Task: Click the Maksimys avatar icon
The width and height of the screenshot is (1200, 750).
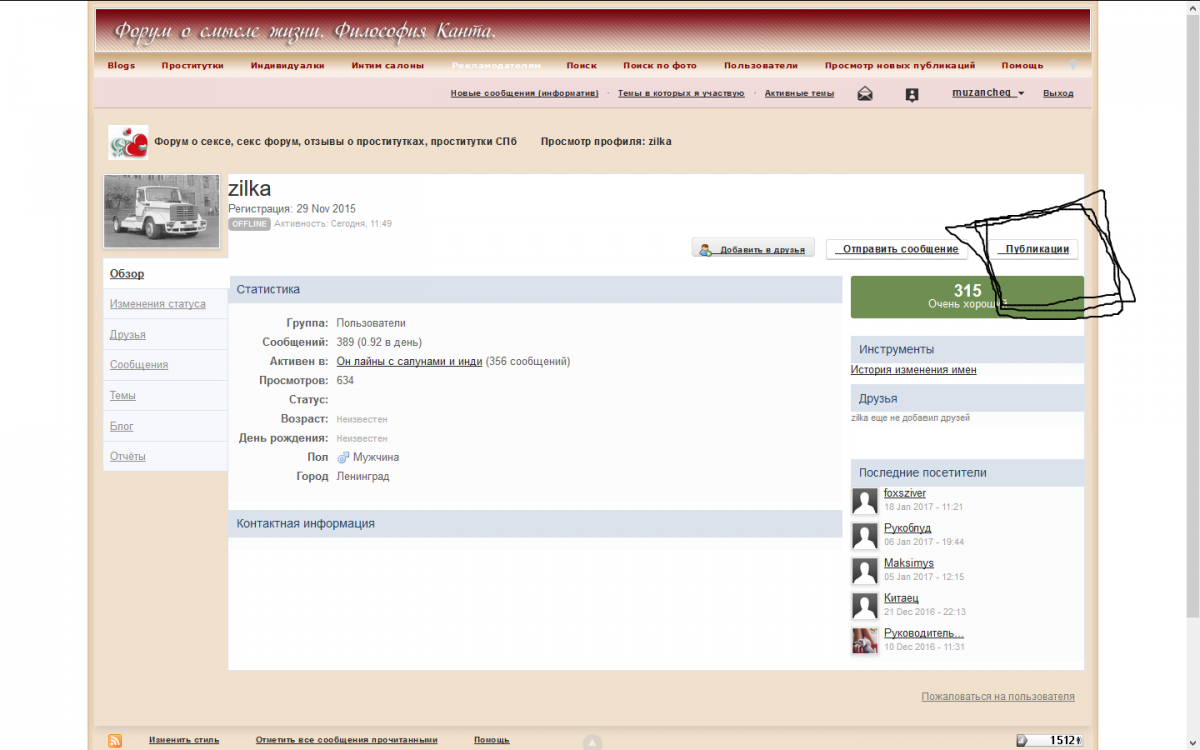Action: (x=865, y=571)
